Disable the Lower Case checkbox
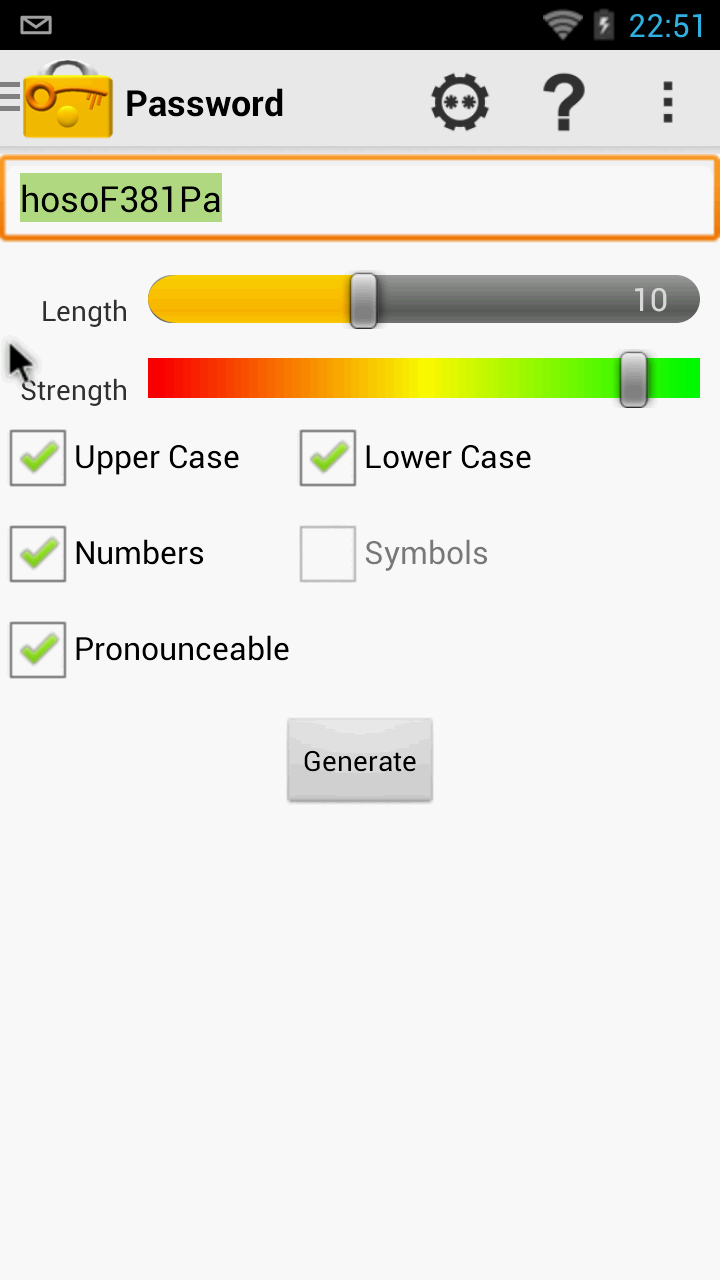The height and width of the screenshot is (1280, 720). [327, 457]
